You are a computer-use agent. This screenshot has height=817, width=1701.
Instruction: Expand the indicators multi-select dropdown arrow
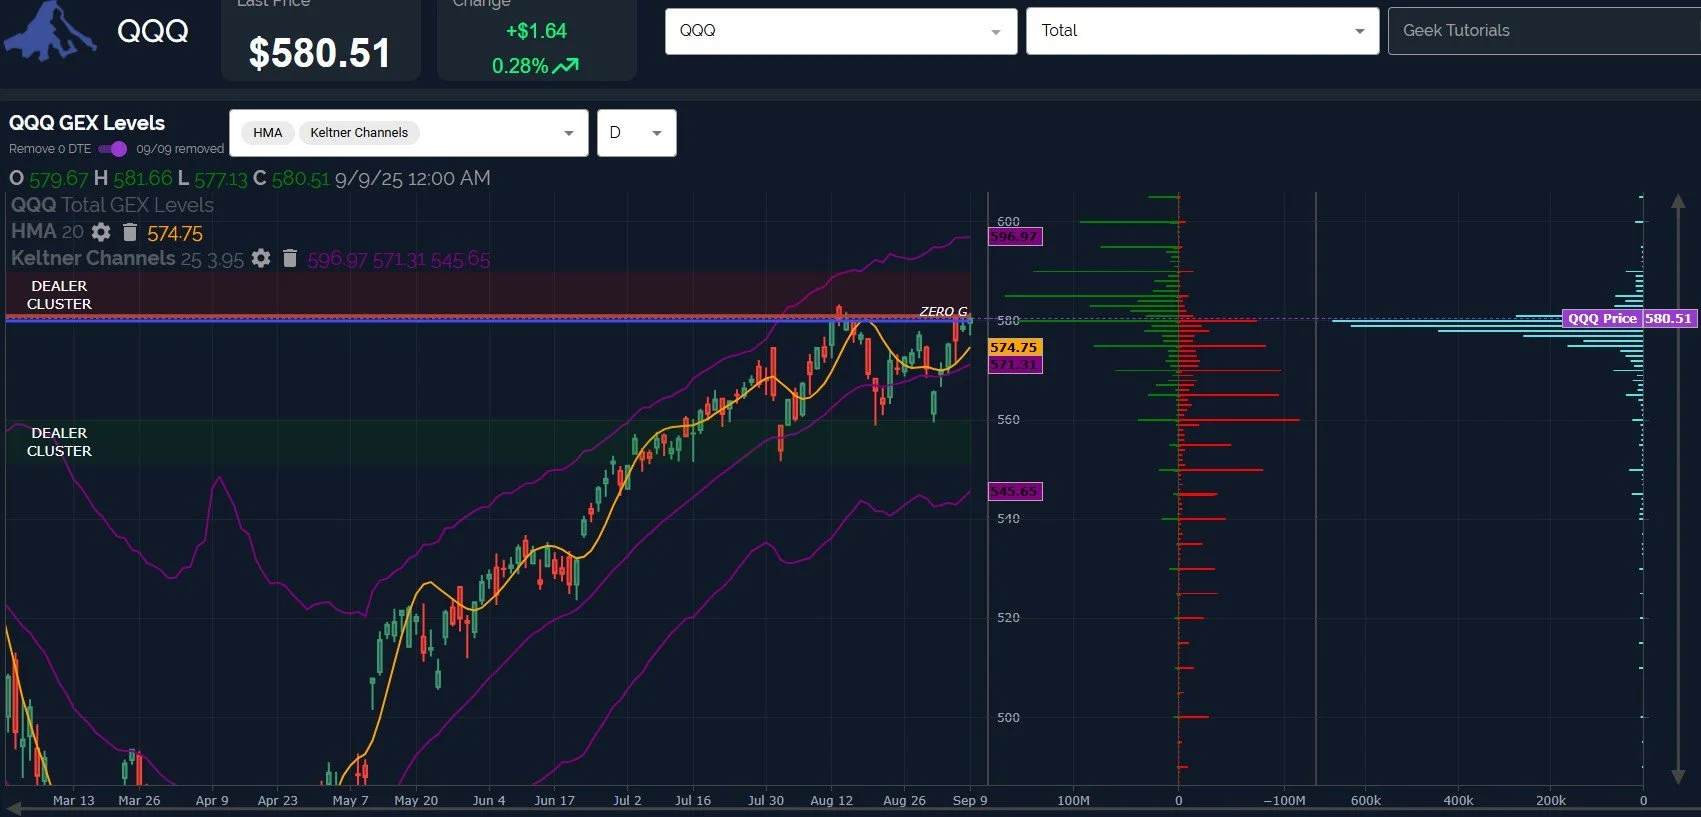point(569,133)
